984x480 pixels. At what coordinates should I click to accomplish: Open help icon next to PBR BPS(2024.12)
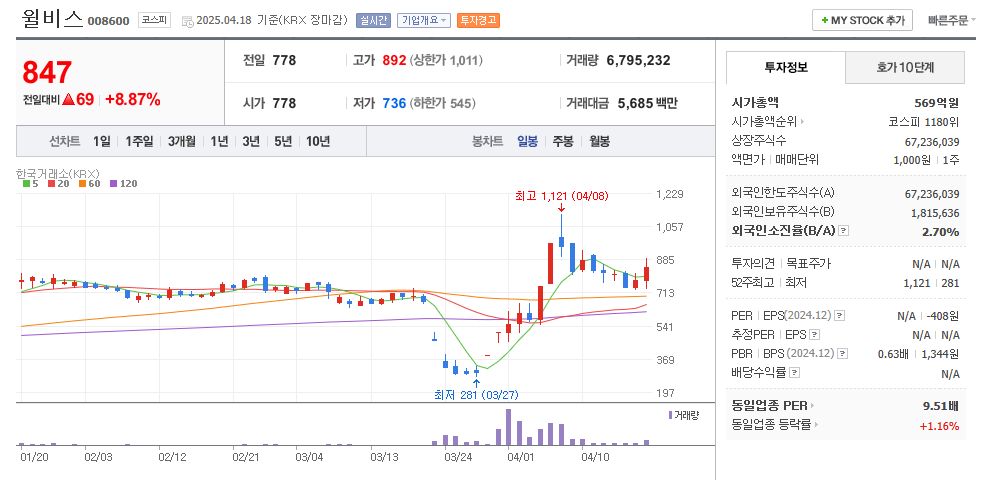coord(843,354)
